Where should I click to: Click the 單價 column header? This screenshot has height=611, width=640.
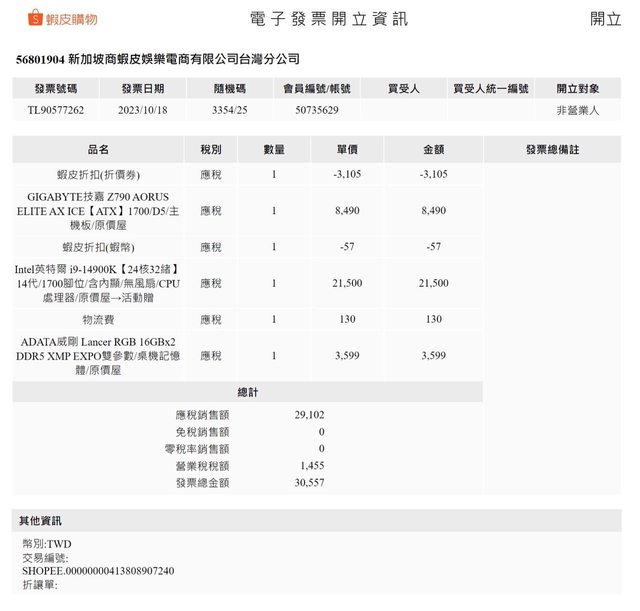click(347, 149)
